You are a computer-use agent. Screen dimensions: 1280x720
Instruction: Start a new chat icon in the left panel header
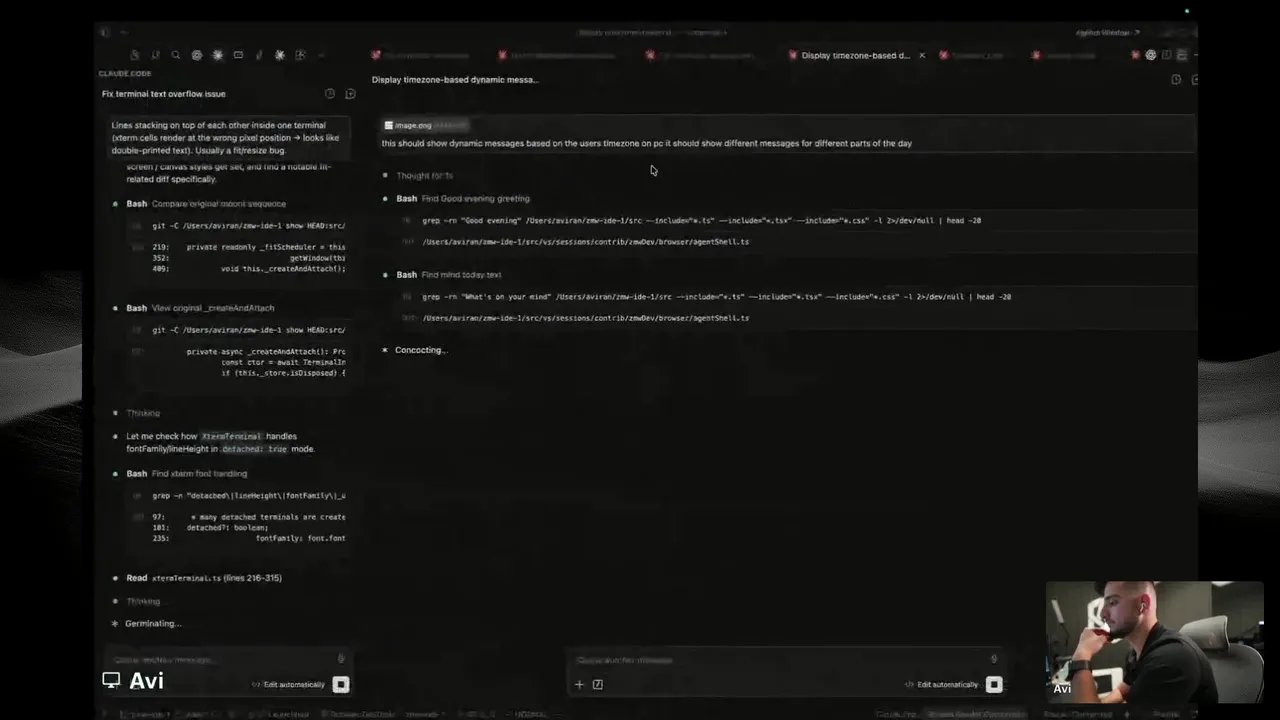pyautogui.click(x=350, y=94)
